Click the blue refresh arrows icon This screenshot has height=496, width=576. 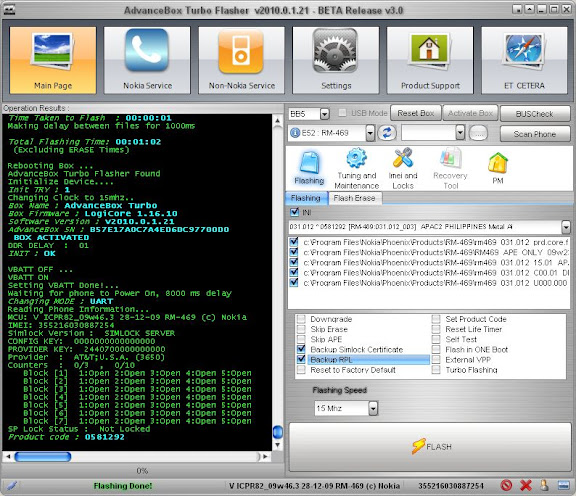(387, 133)
